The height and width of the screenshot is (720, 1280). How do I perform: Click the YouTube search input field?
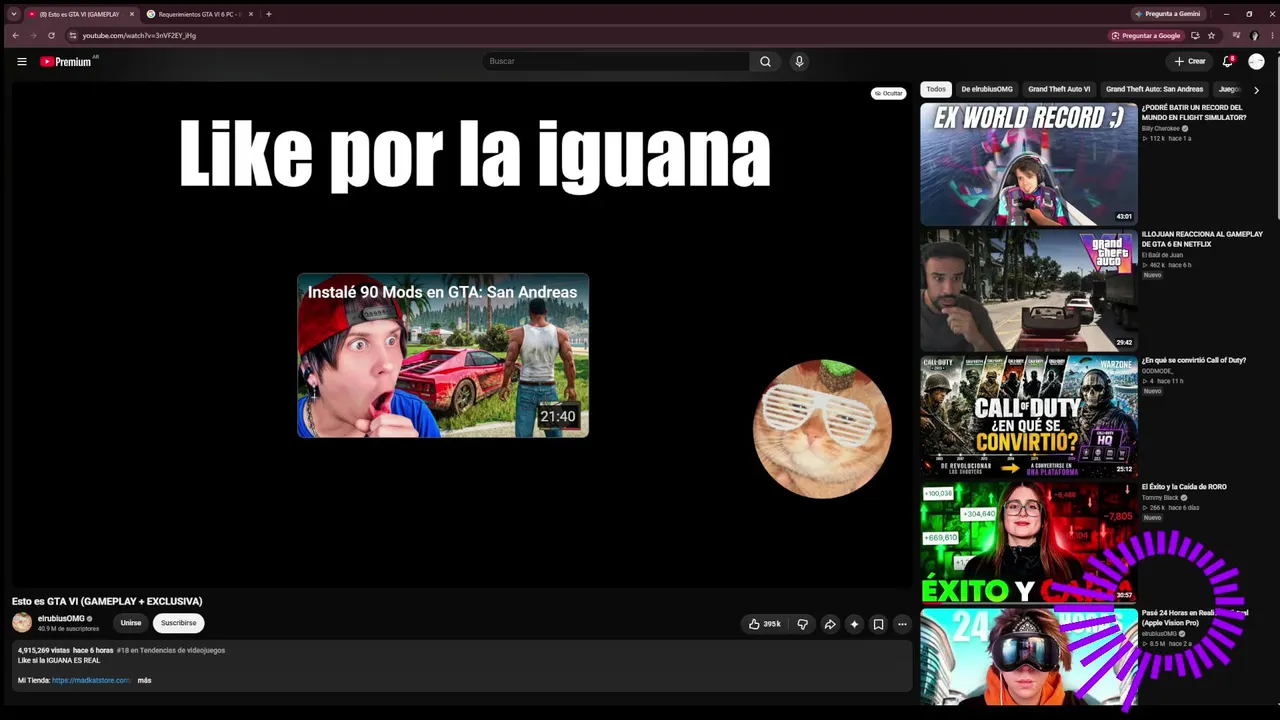[617, 61]
